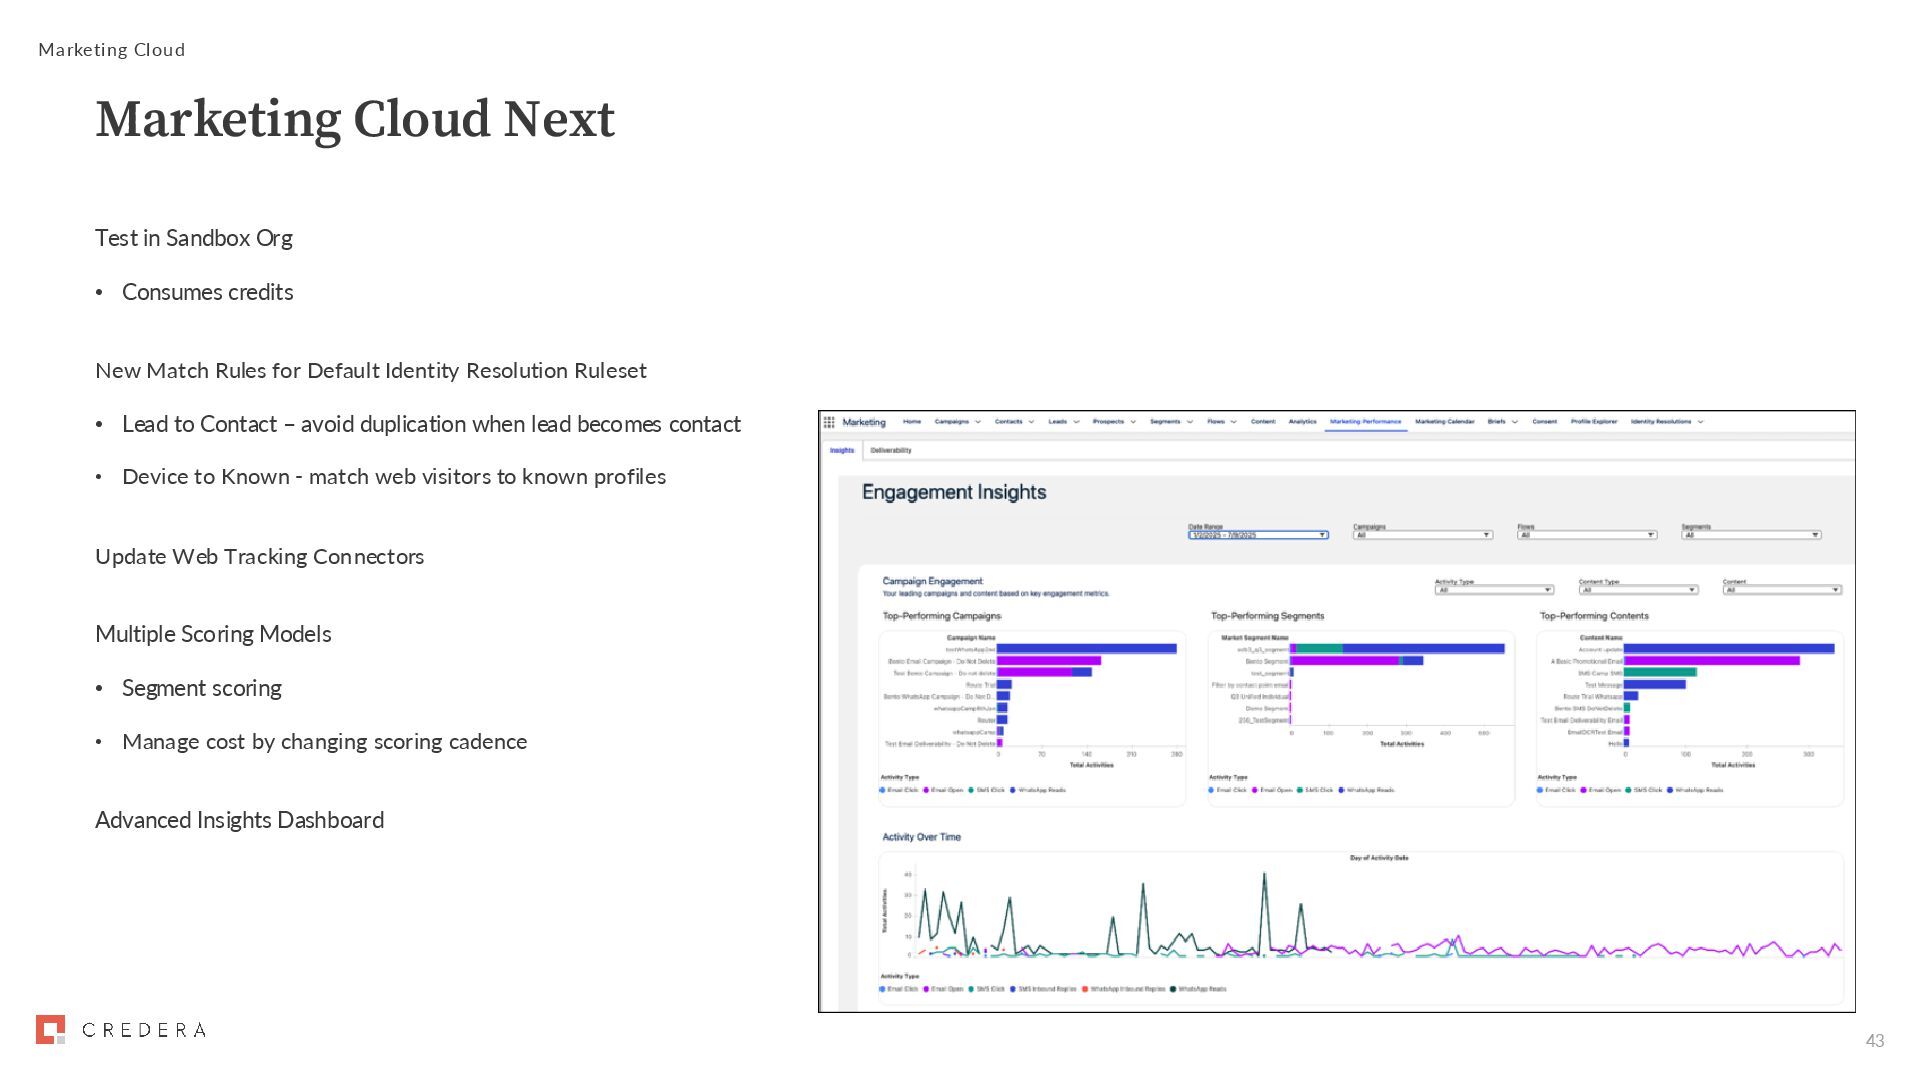
Task: Click the Identity Resolutions chevron icon
Action: (x=1701, y=422)
